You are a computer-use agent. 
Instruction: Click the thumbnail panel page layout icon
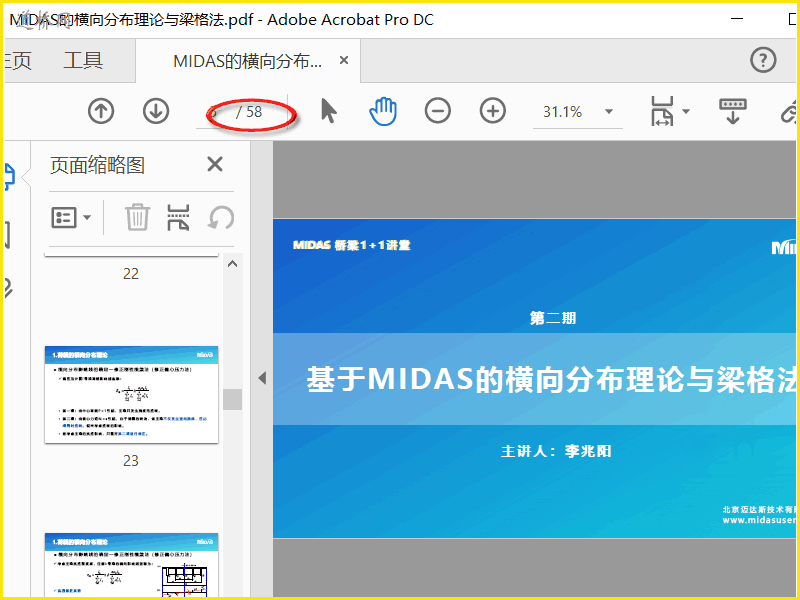(x=178, y=218)
